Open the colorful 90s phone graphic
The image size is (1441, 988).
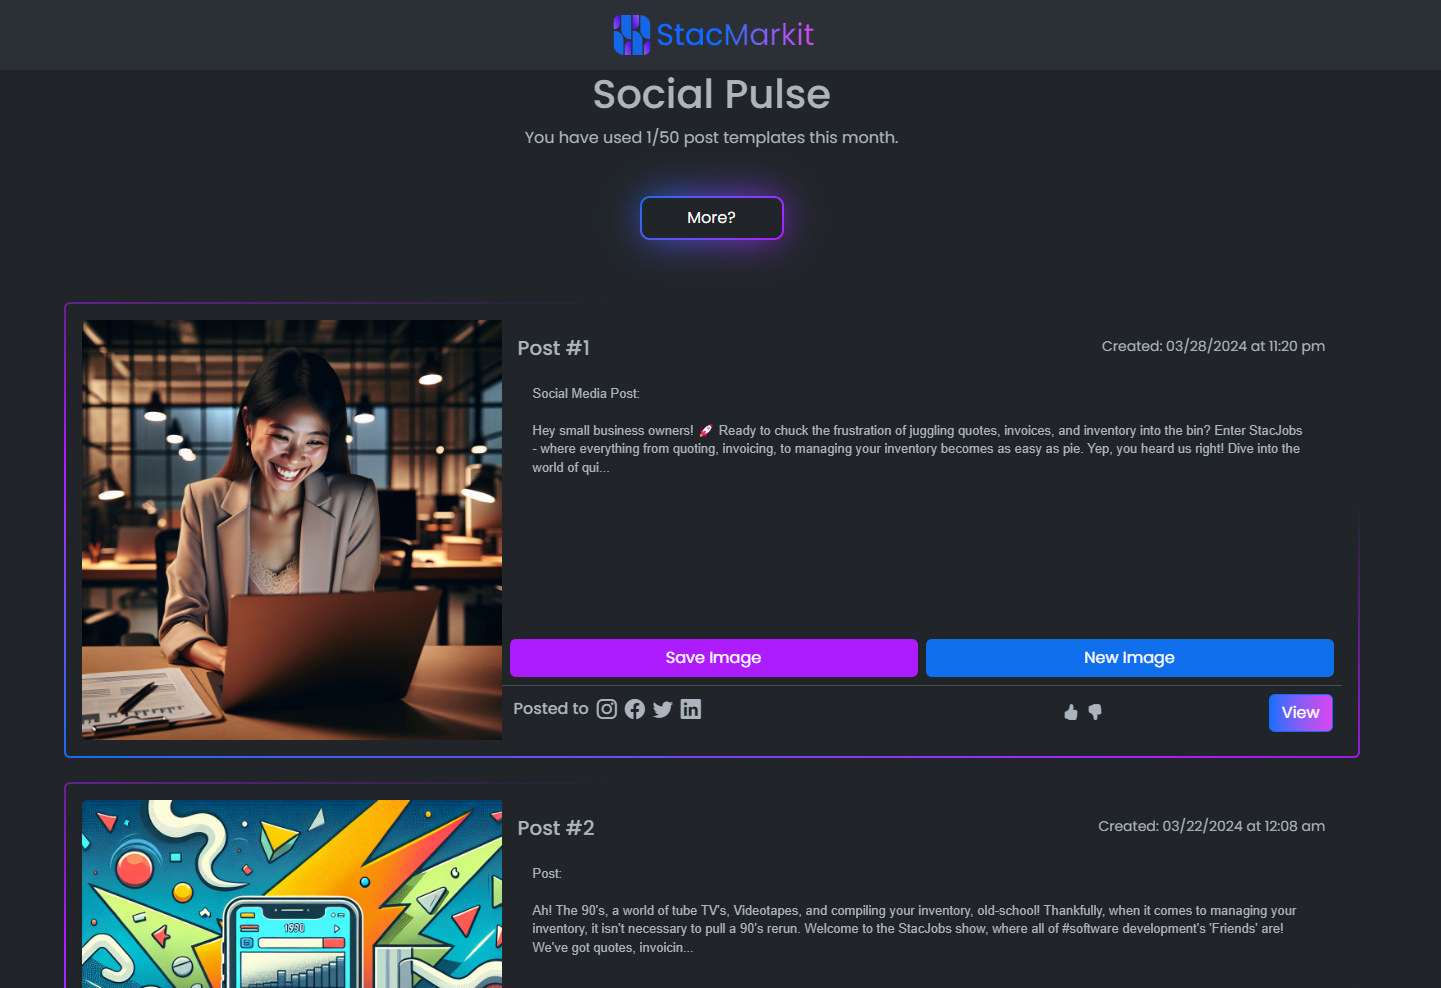click(292, 894)
